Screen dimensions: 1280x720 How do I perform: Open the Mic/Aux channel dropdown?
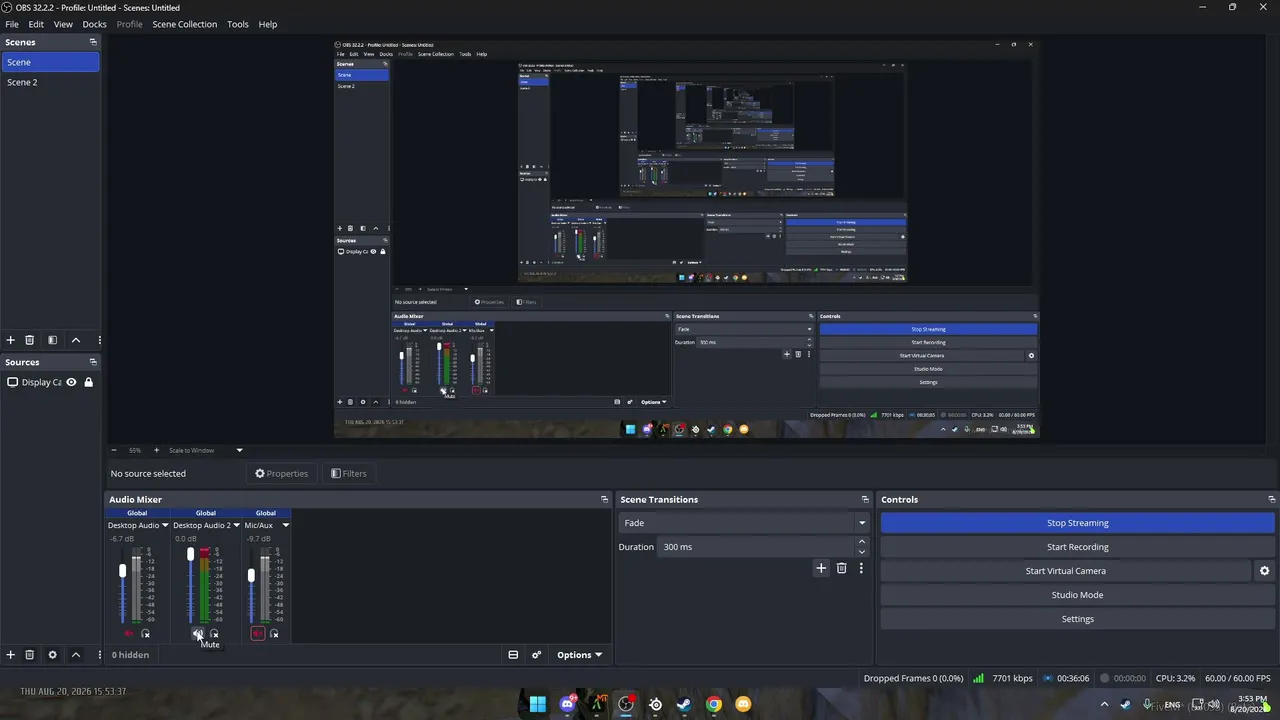coord(285,525)
